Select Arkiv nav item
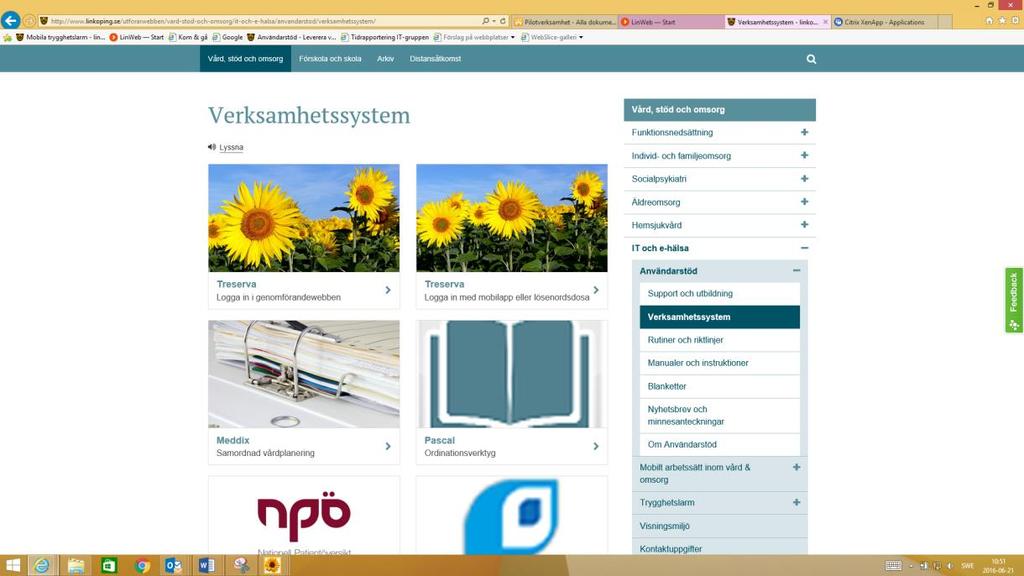 click(x=385, y=59)
